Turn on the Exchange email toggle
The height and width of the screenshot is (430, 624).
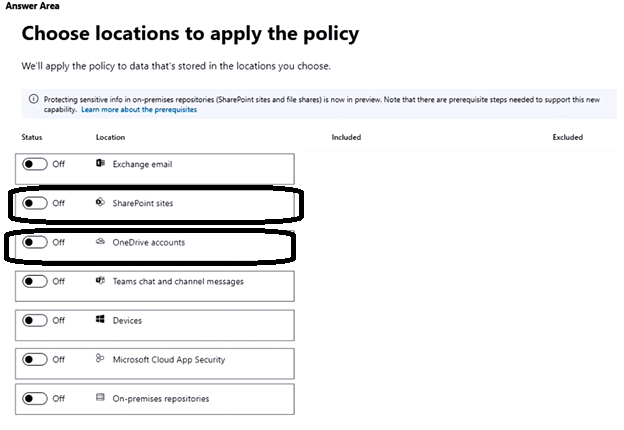(x=35, y=164)
